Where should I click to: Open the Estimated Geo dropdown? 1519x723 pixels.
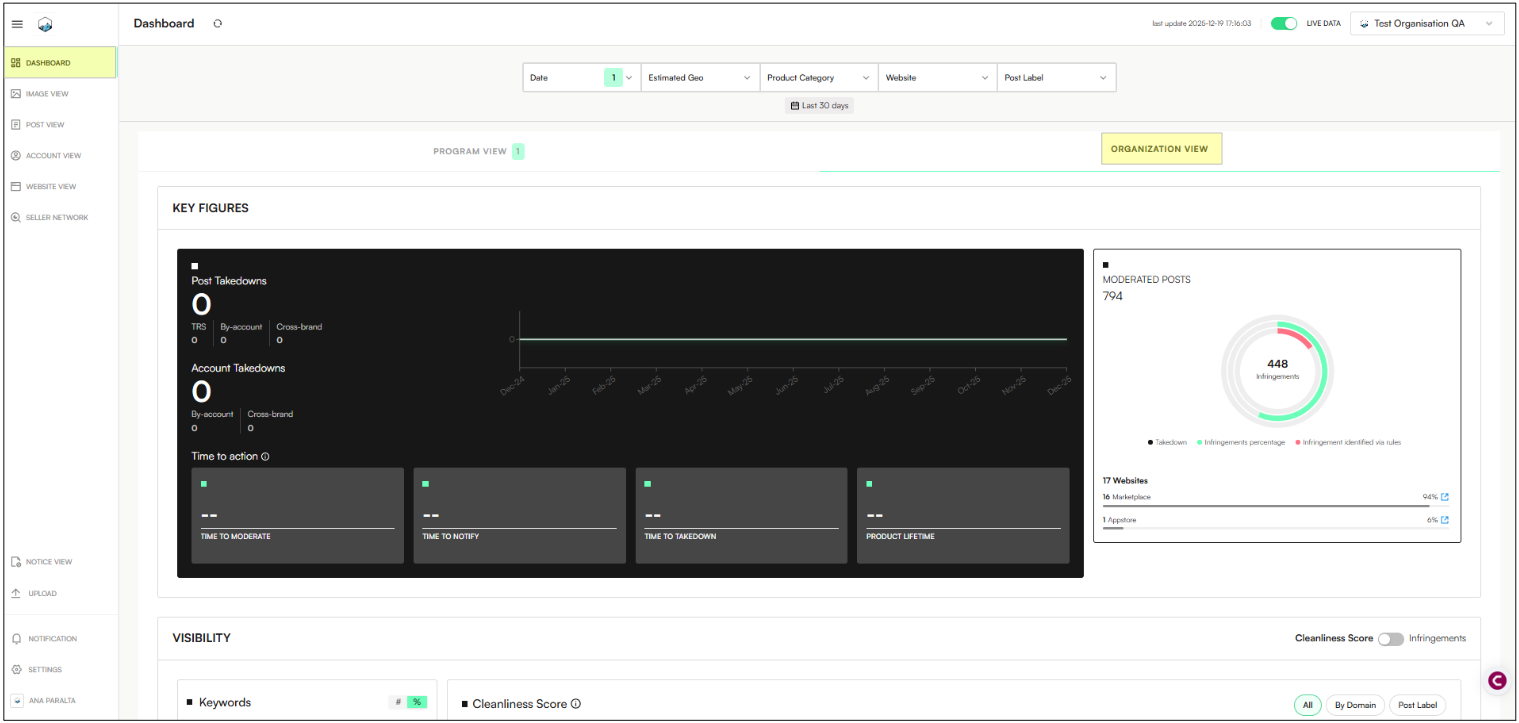click(700, 78)
